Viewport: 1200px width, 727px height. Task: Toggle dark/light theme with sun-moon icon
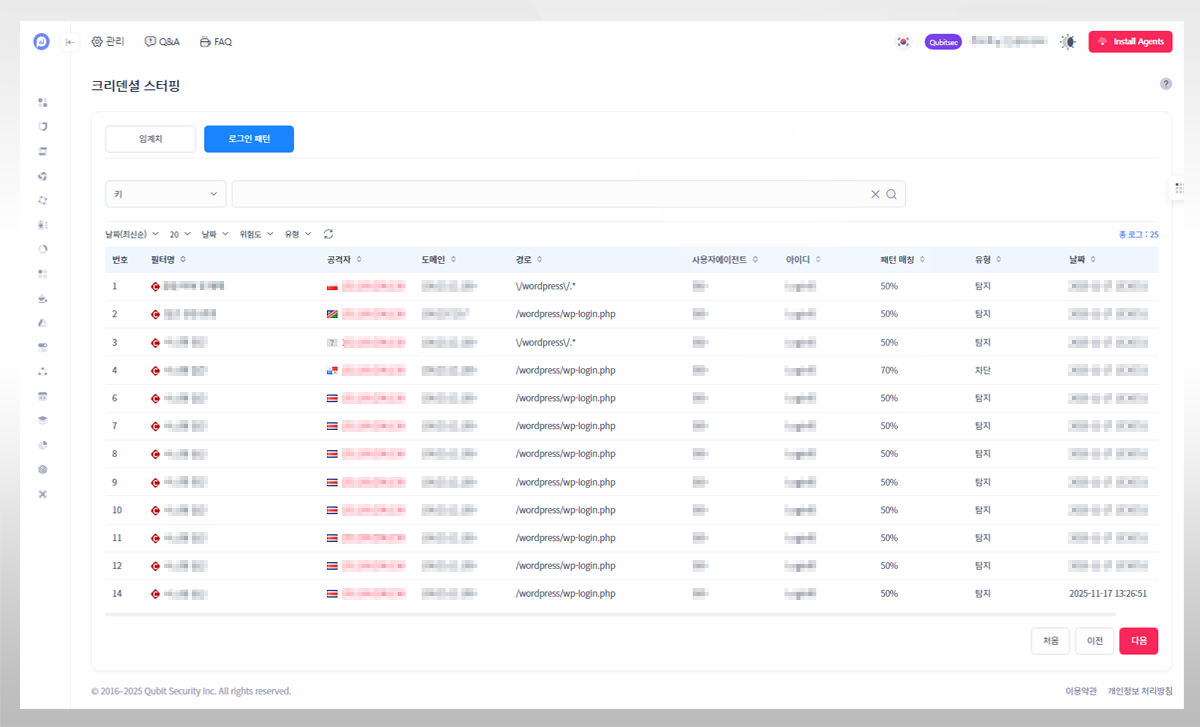[x=1068, y=42]
